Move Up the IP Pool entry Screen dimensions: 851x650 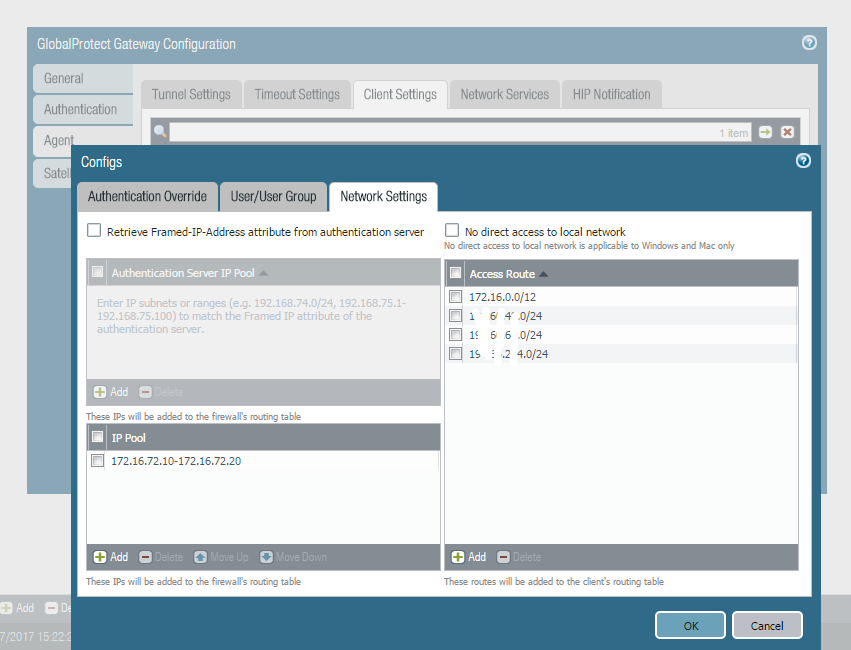point(221,557)
